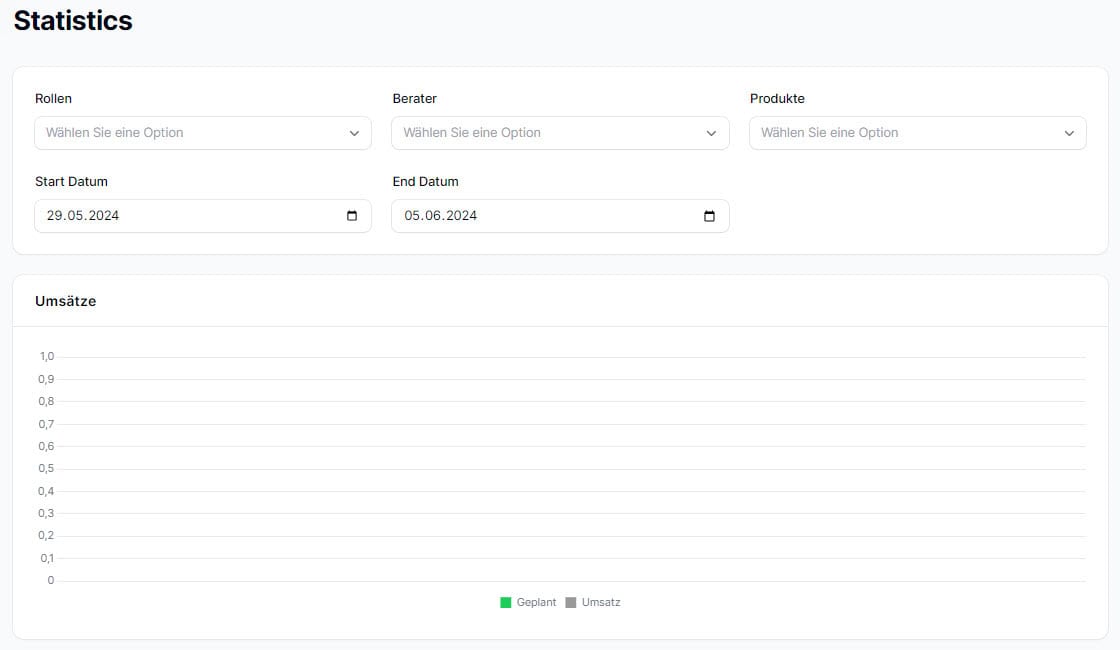The height and width of the screenshot is (650, 1120).
Task: Click the Rollen dropdown chevron arrow
Action: tap(354, 134)
